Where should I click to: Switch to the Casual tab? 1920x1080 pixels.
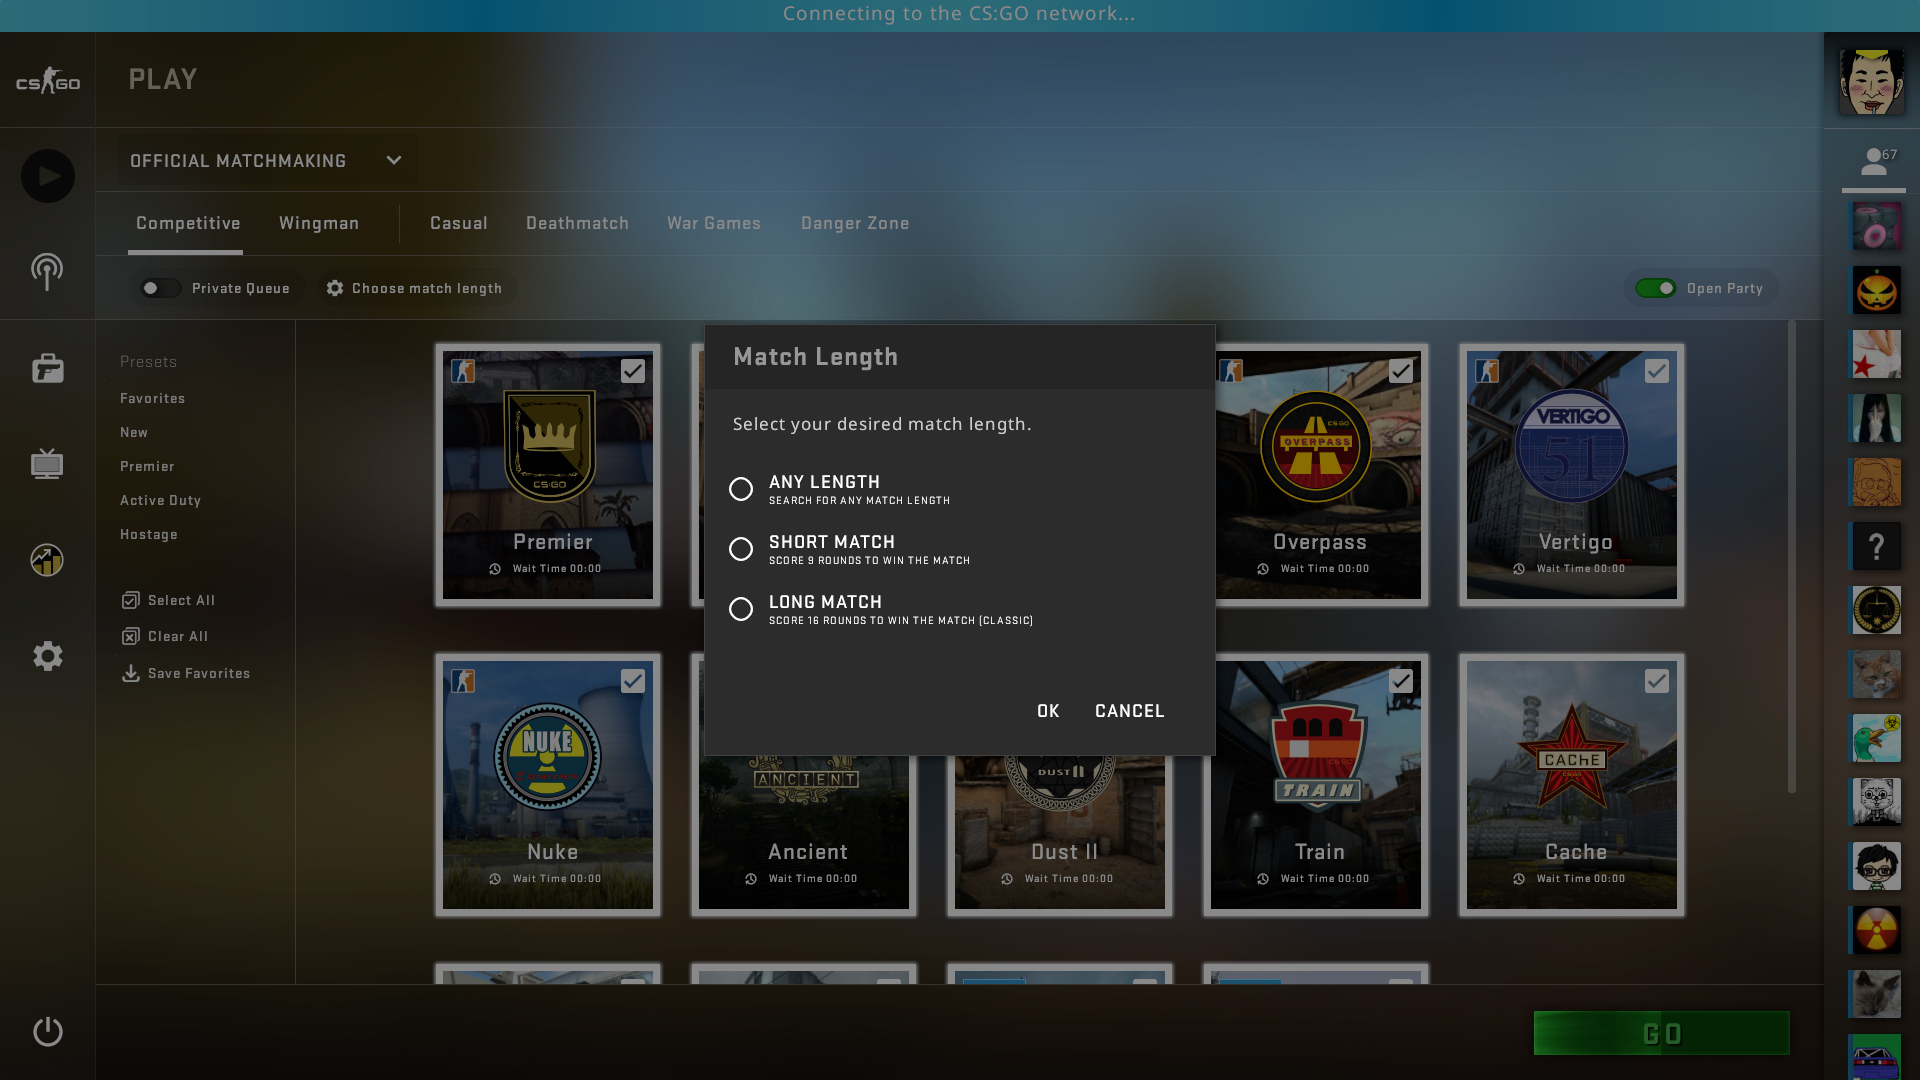[459, 223]
